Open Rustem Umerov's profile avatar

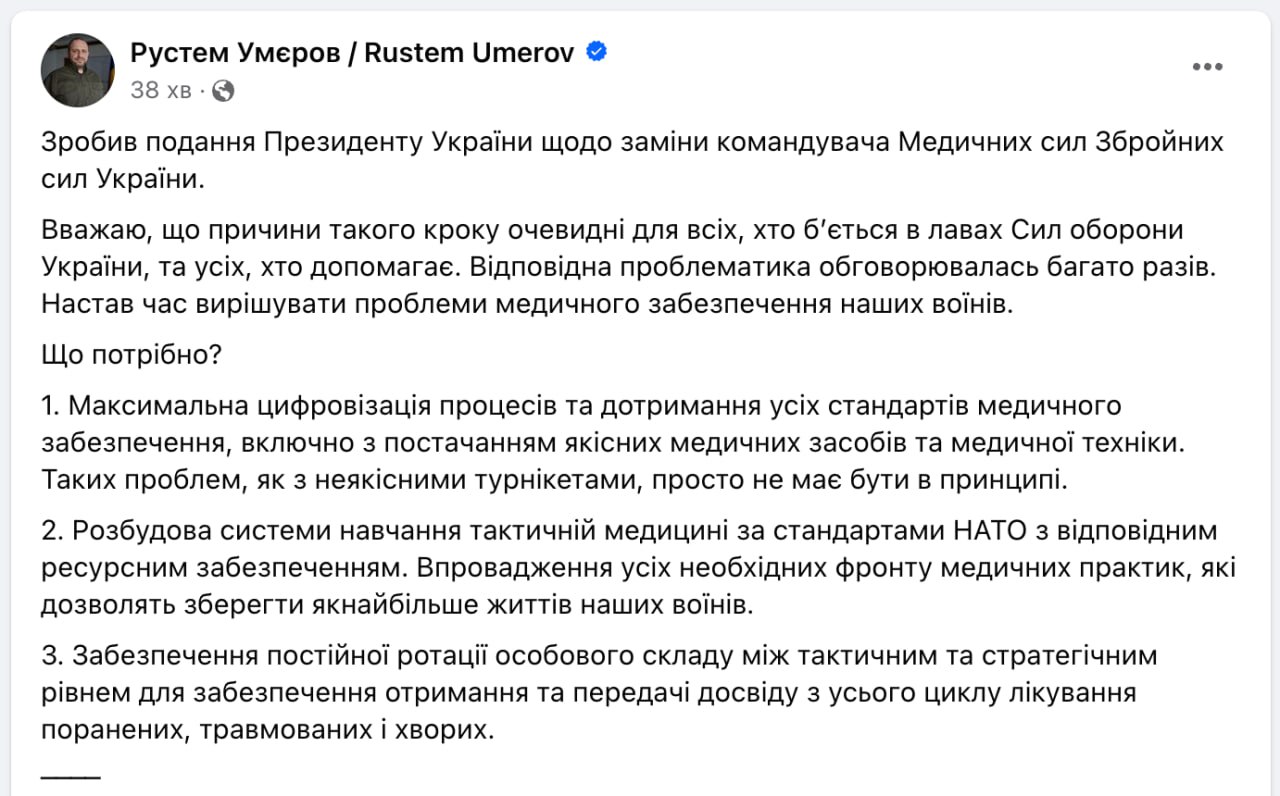(x=77, y=70)
